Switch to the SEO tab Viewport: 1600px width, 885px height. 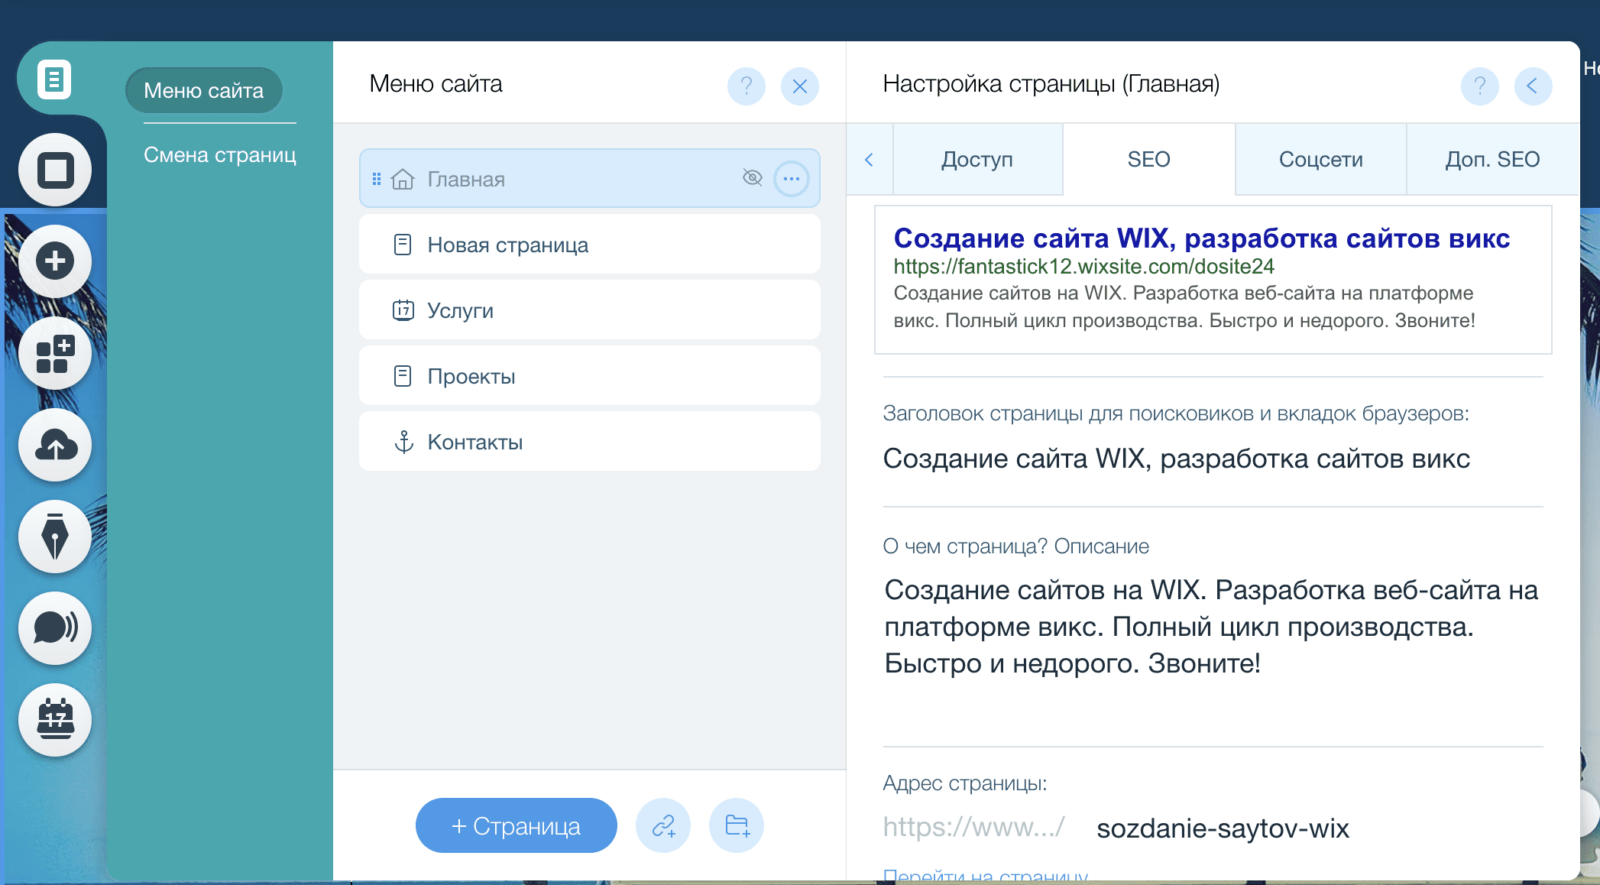1148,160
